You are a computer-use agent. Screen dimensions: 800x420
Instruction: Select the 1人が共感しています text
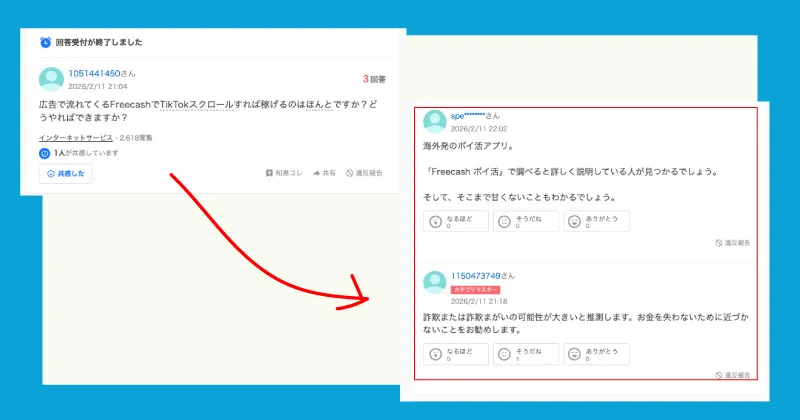[86, 153]
